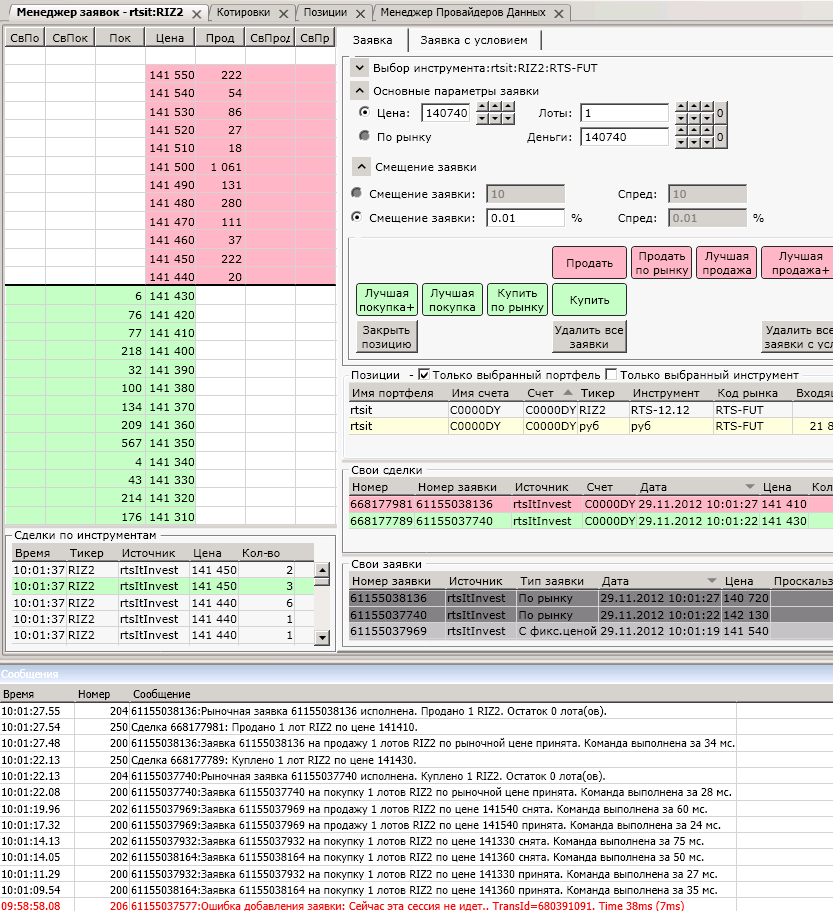Select order 61155037969 in Свои заявки
Image resolution: width=833 pixels, height=911 pixels.
(591, 631)
